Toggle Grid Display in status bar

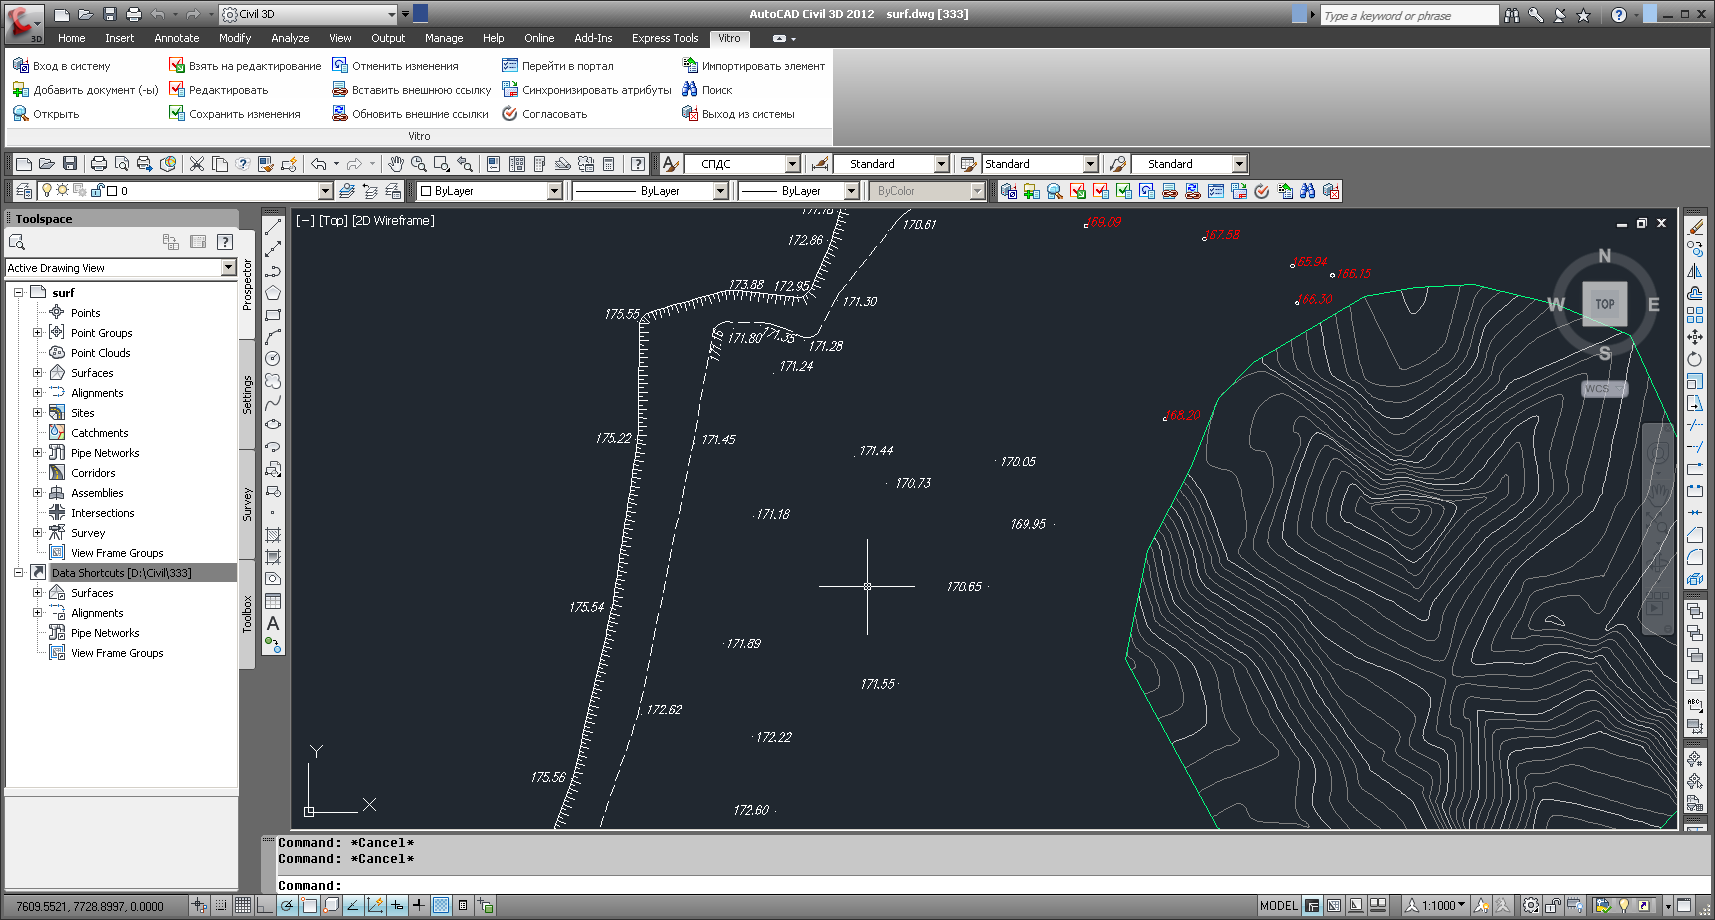click(x=243, y=906)
